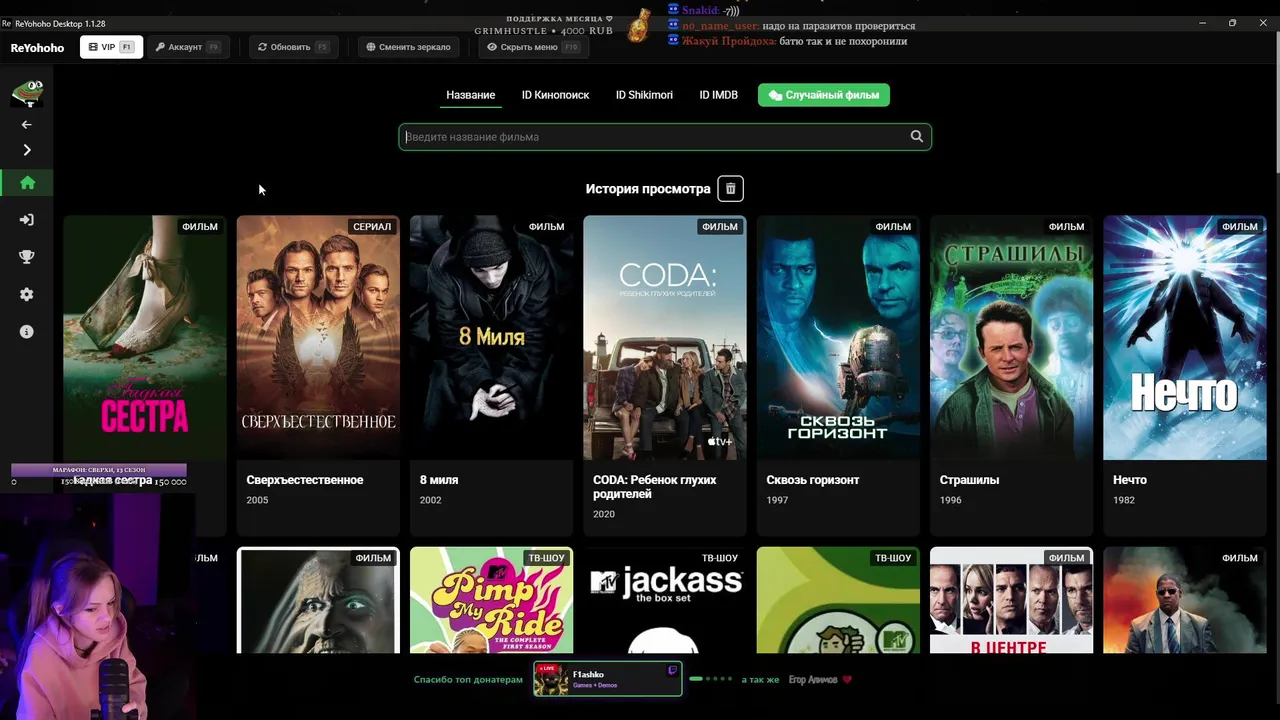
Task: Switch to the ID Shikimori tab
Action: tap(644, 95)
